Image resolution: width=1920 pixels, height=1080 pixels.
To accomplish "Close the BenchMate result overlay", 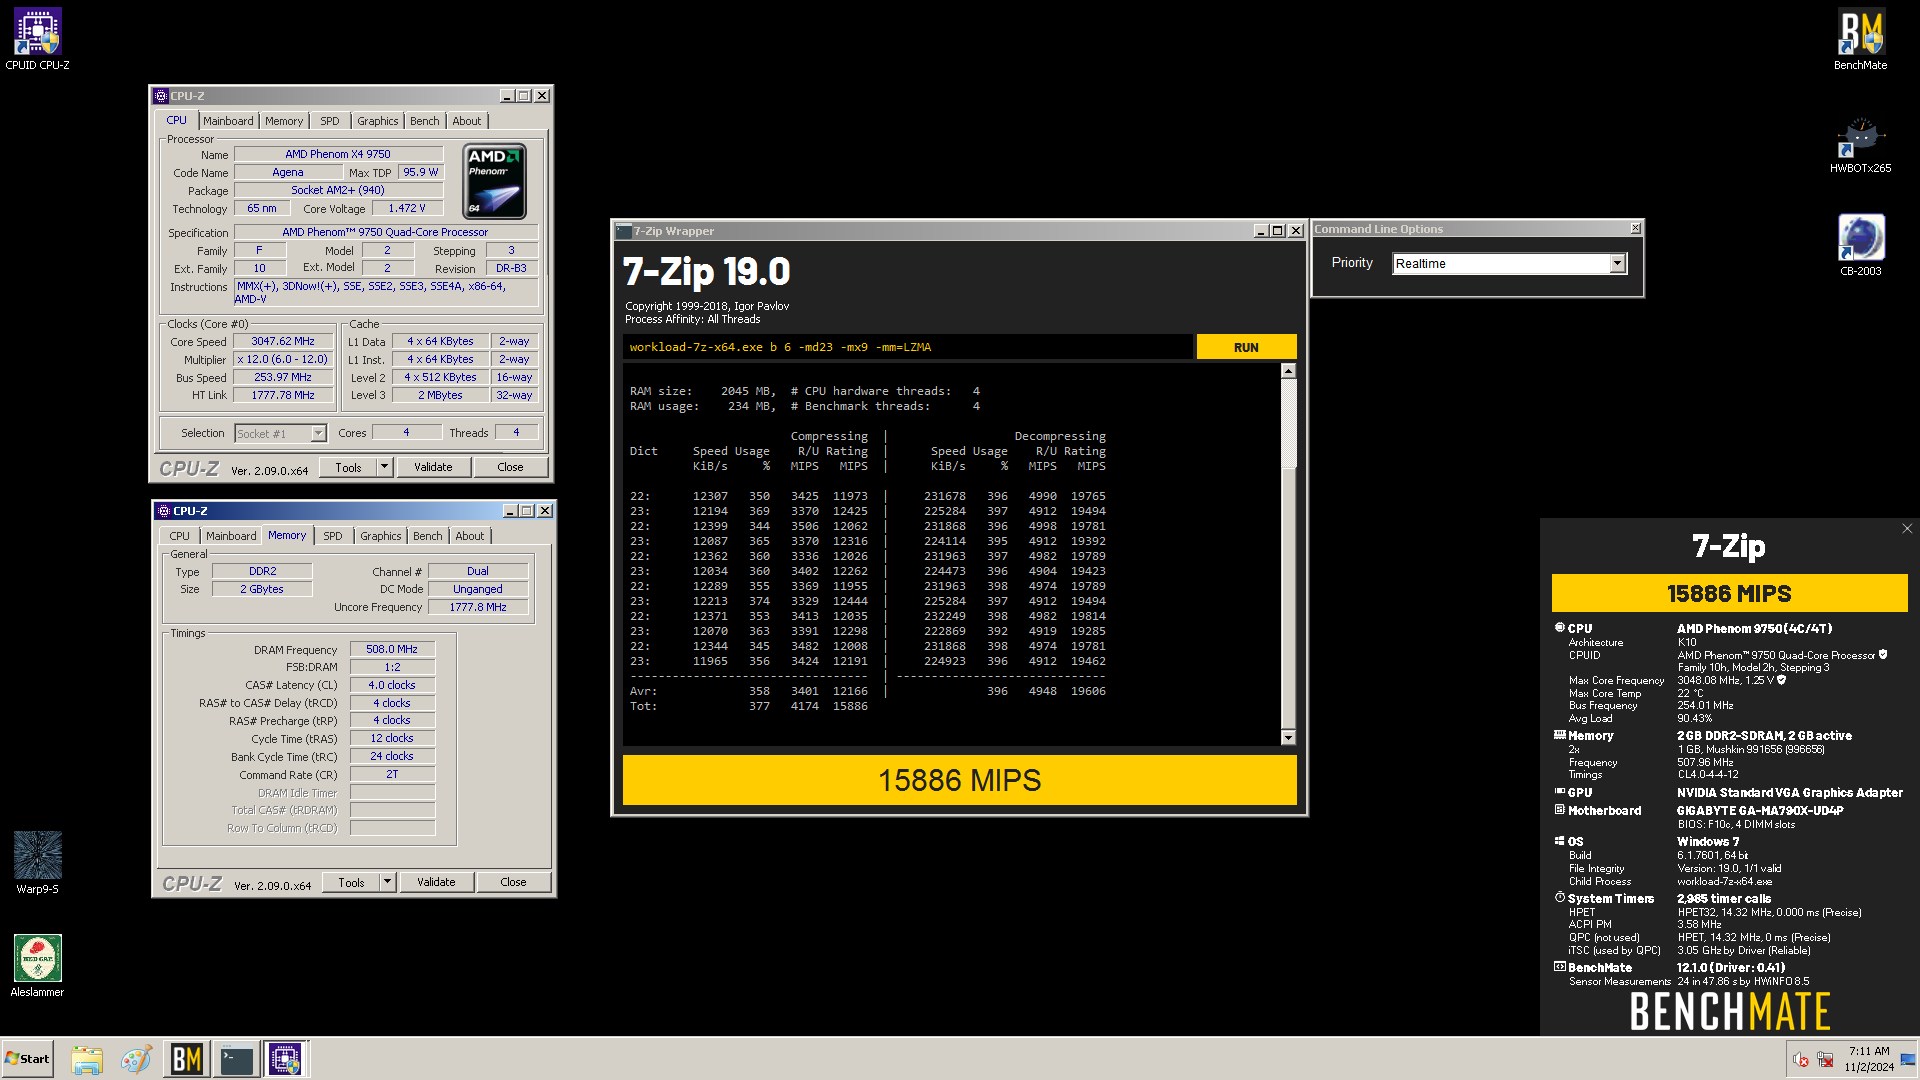I will [1906, 529].
